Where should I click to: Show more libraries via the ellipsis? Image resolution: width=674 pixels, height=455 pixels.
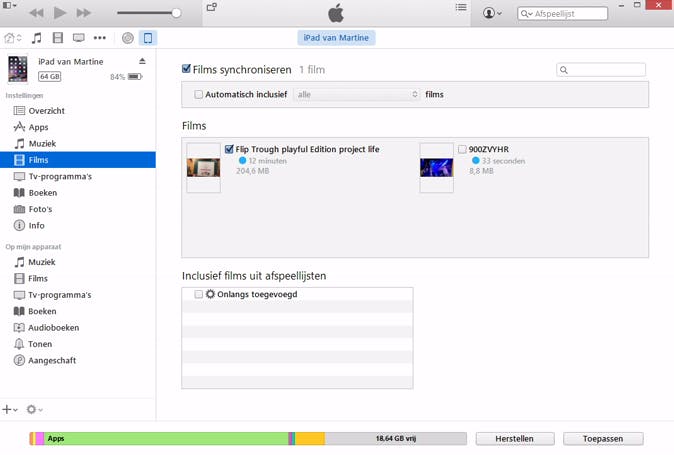[x=100, y=38]
